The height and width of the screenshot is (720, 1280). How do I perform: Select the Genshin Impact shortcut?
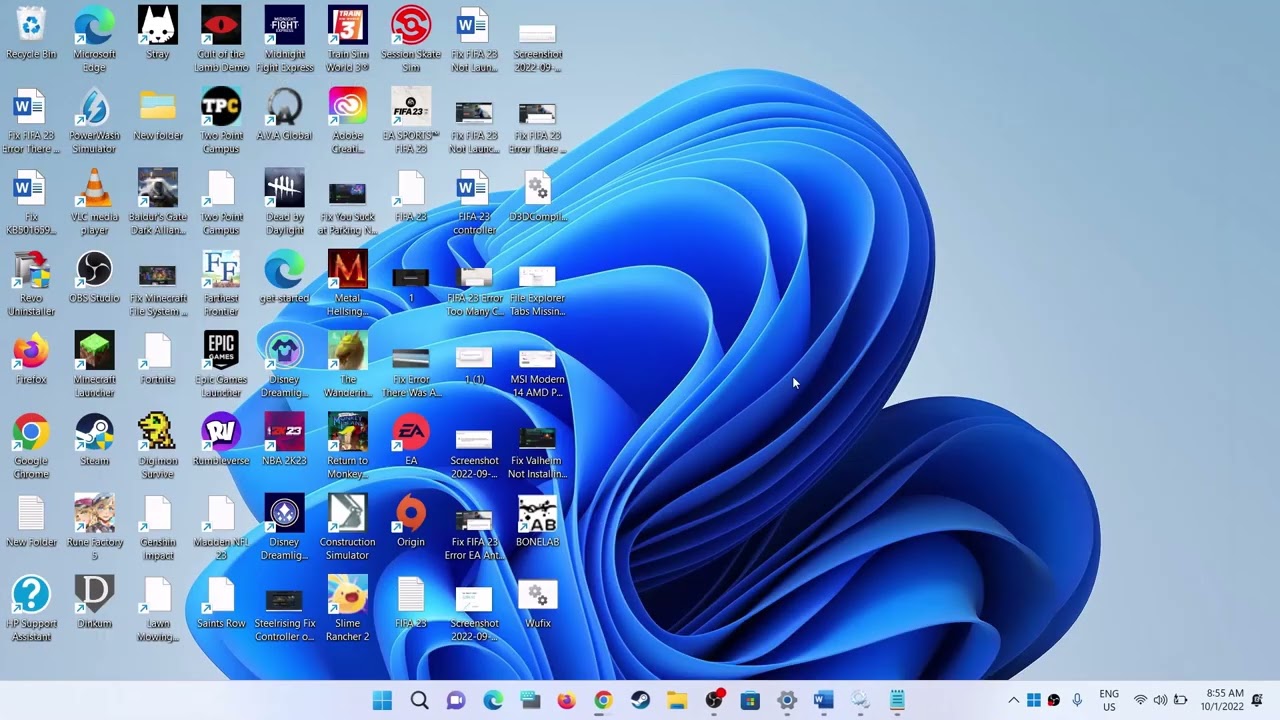(x=158, y=527)
